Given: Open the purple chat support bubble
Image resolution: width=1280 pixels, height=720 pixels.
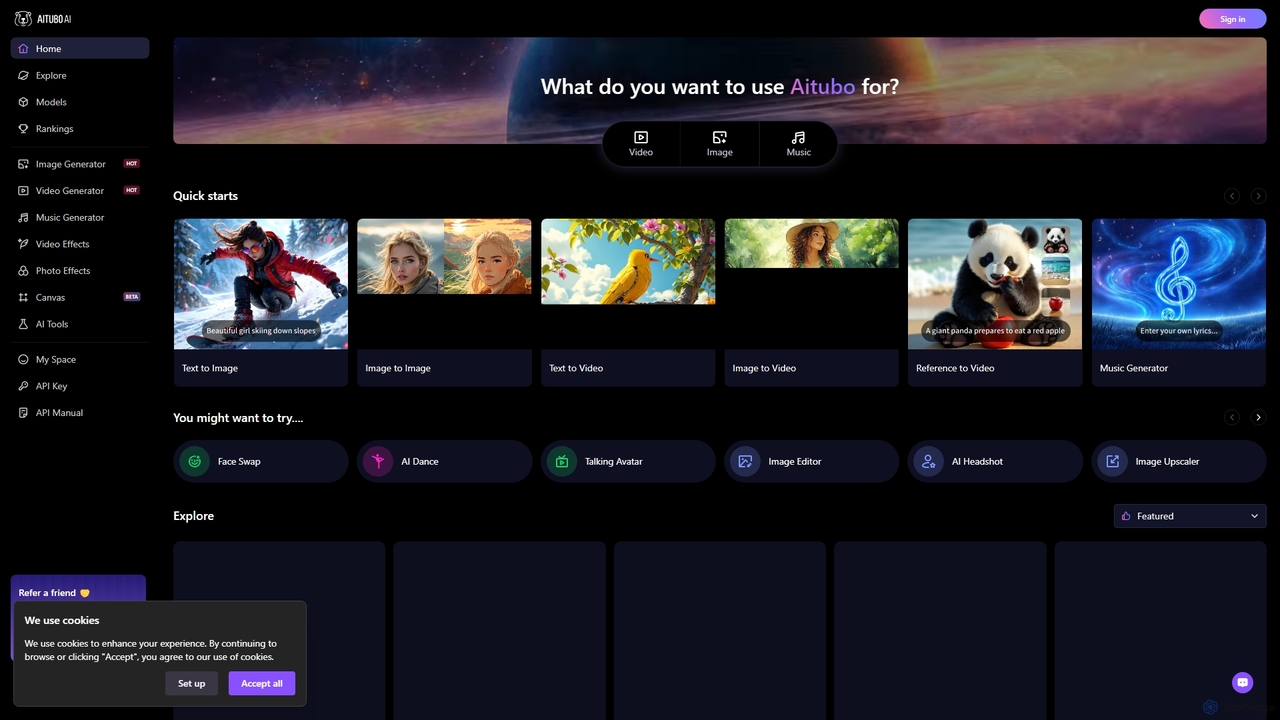Looking at the screenshot, I should coord(1243,683).
